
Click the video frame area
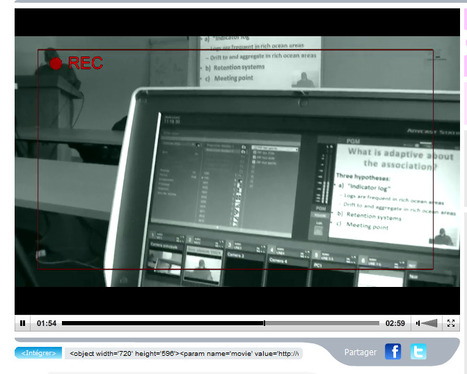(237, 161)
